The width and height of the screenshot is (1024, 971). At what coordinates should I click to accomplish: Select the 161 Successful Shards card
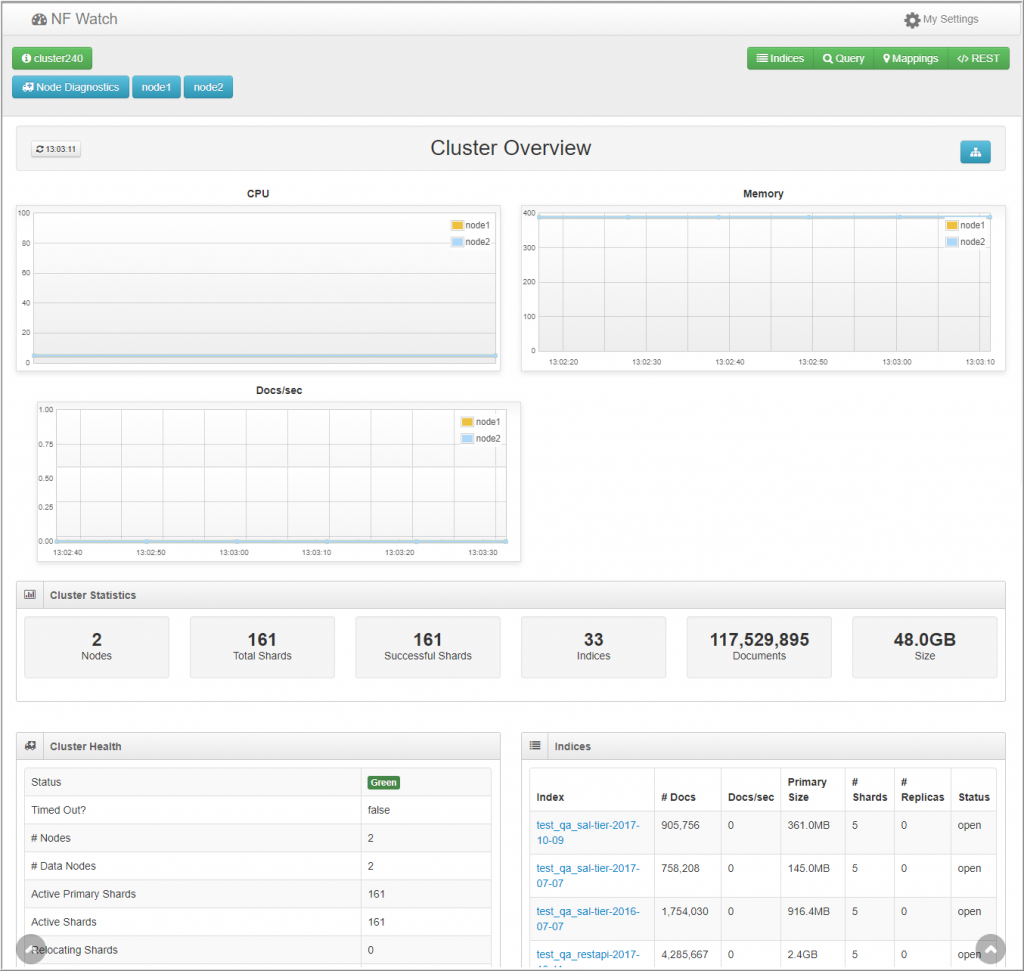coord(428,647)
